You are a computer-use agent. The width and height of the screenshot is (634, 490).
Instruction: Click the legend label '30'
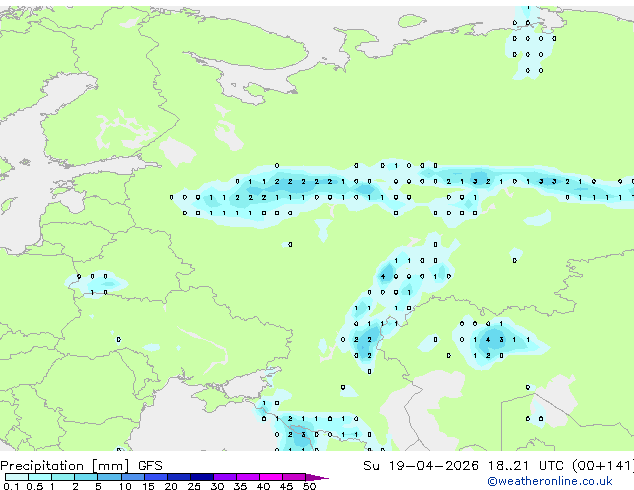(218, 486)
